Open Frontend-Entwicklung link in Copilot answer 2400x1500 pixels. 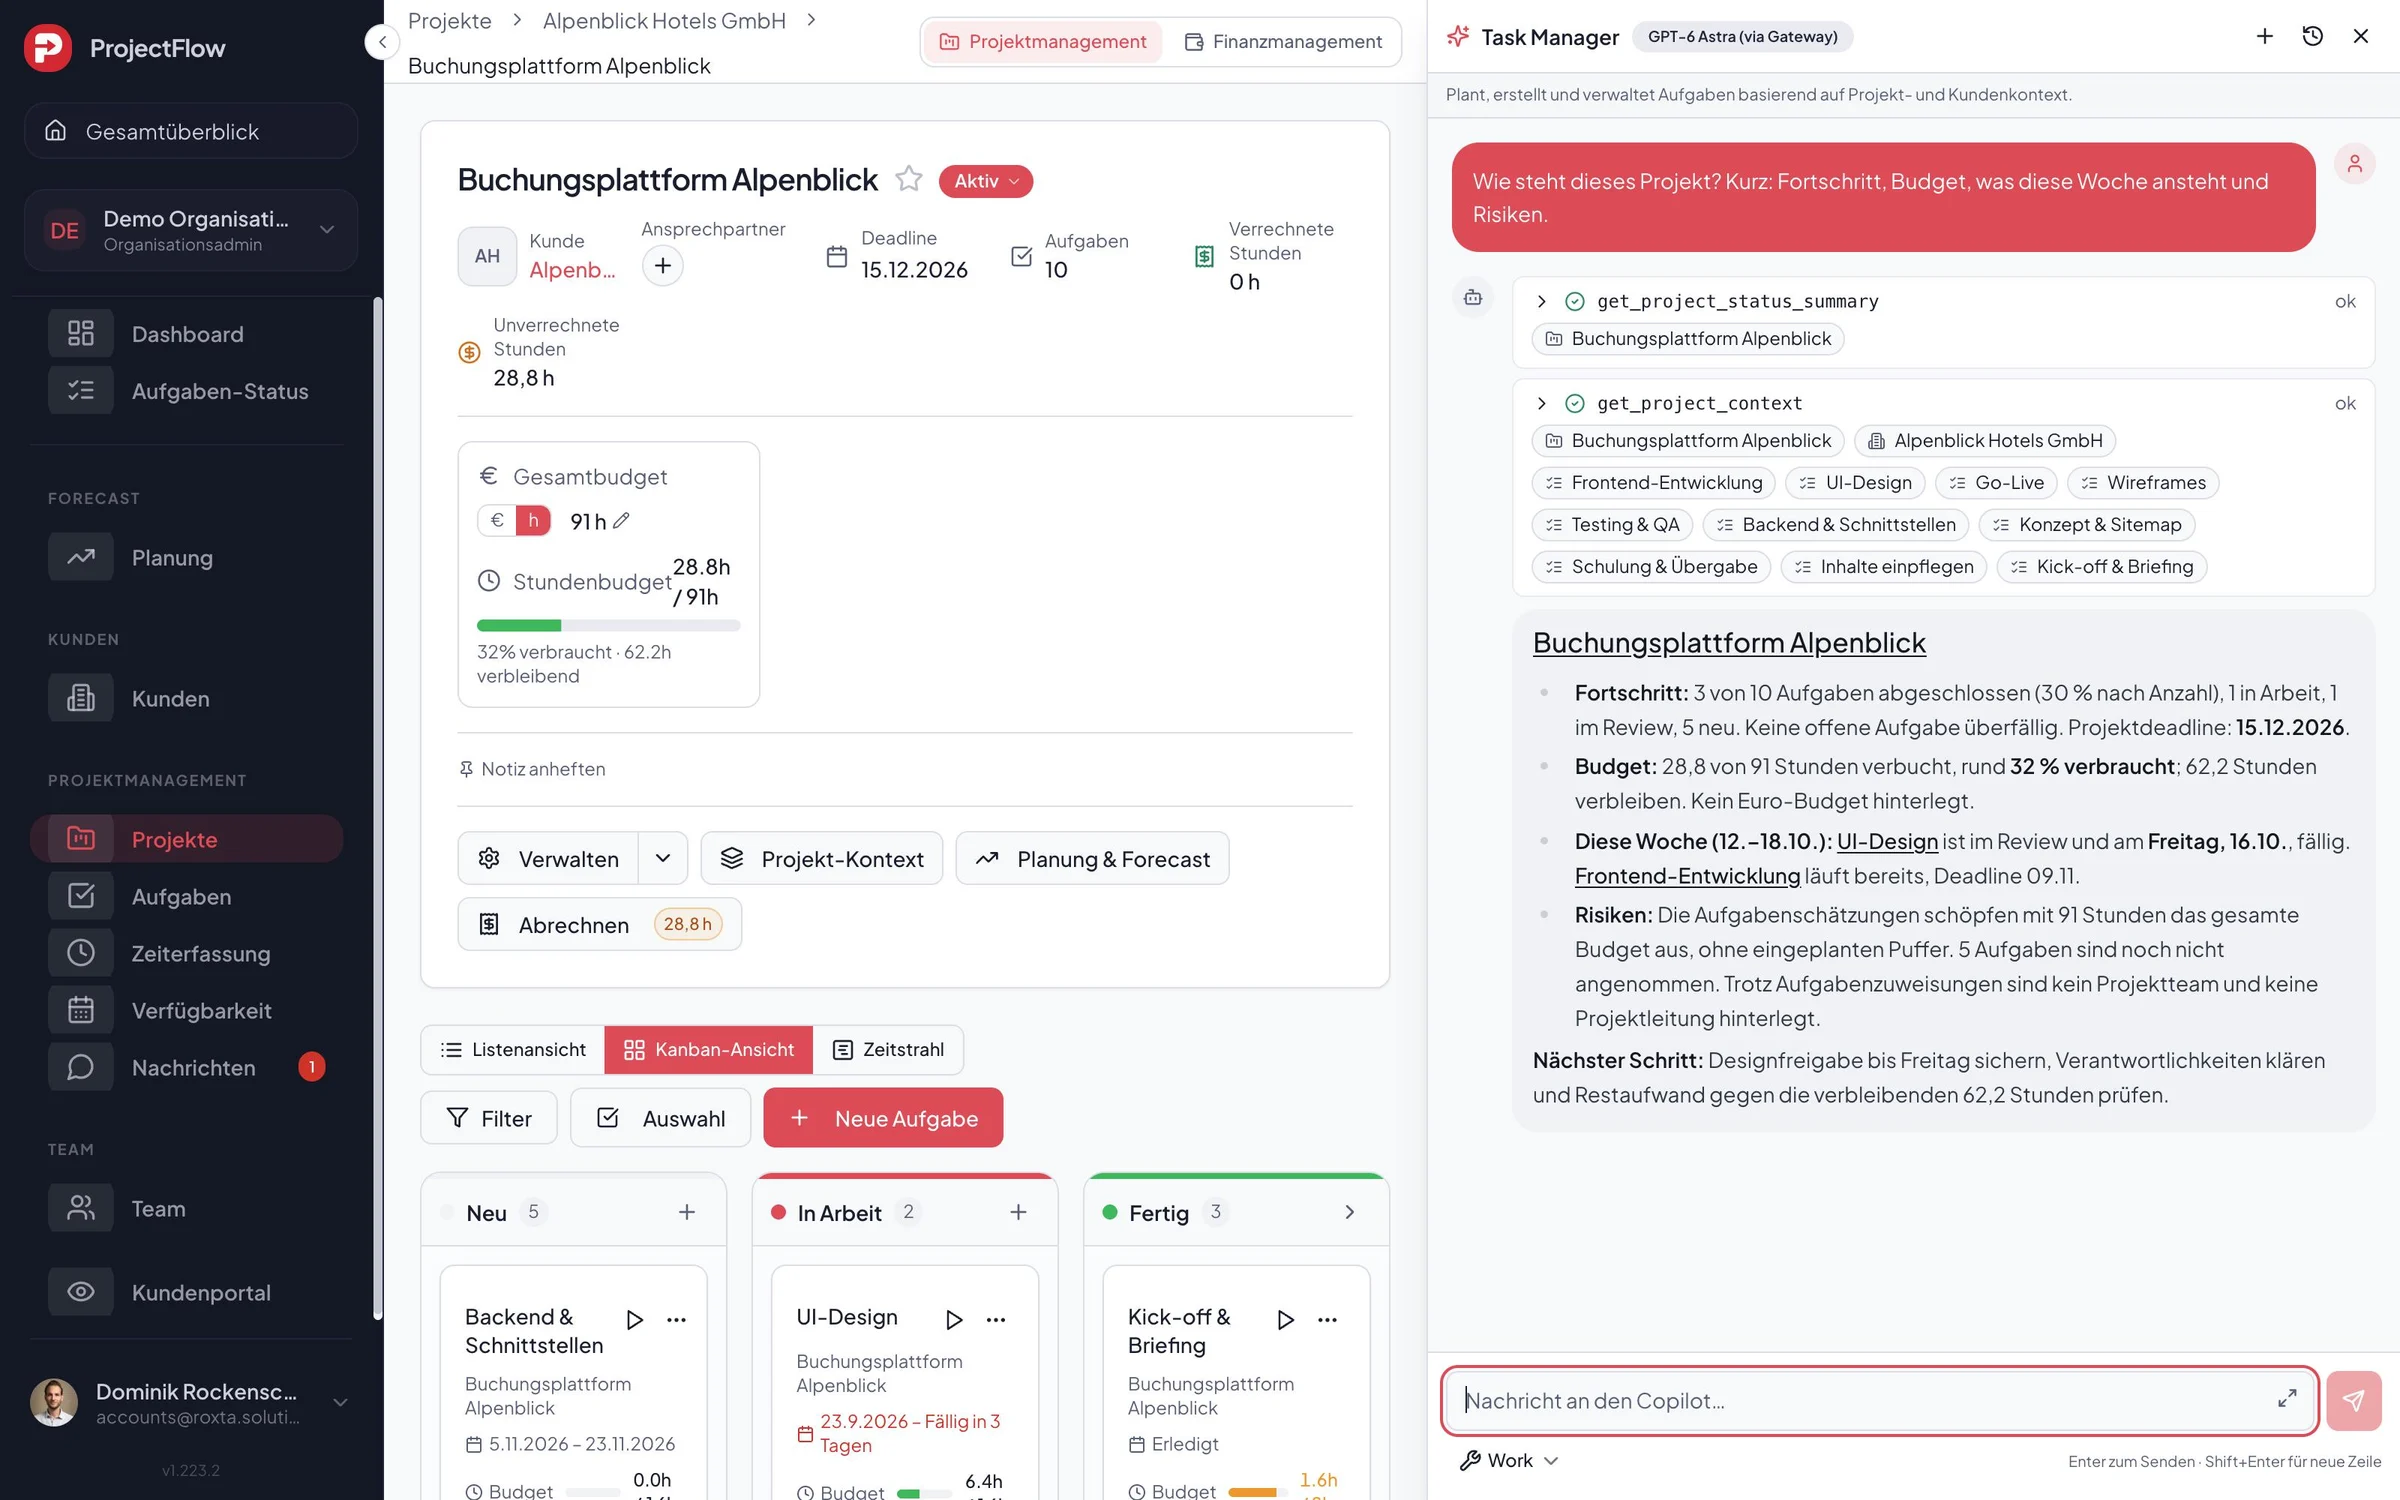(x=1687, y=876)
